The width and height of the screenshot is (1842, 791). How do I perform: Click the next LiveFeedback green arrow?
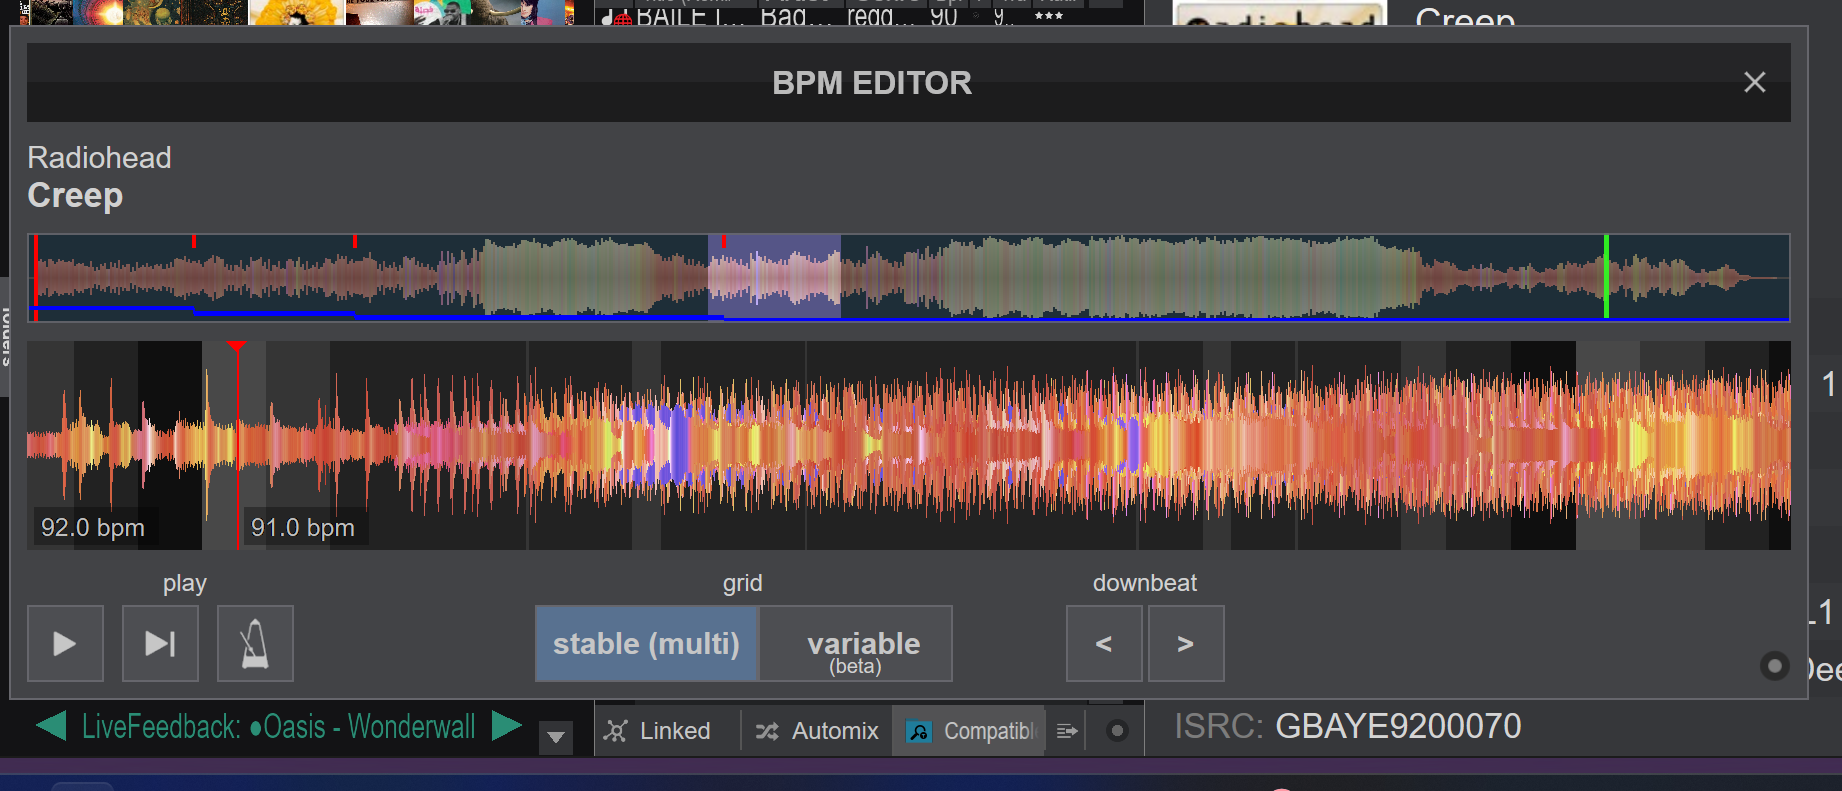507,726
